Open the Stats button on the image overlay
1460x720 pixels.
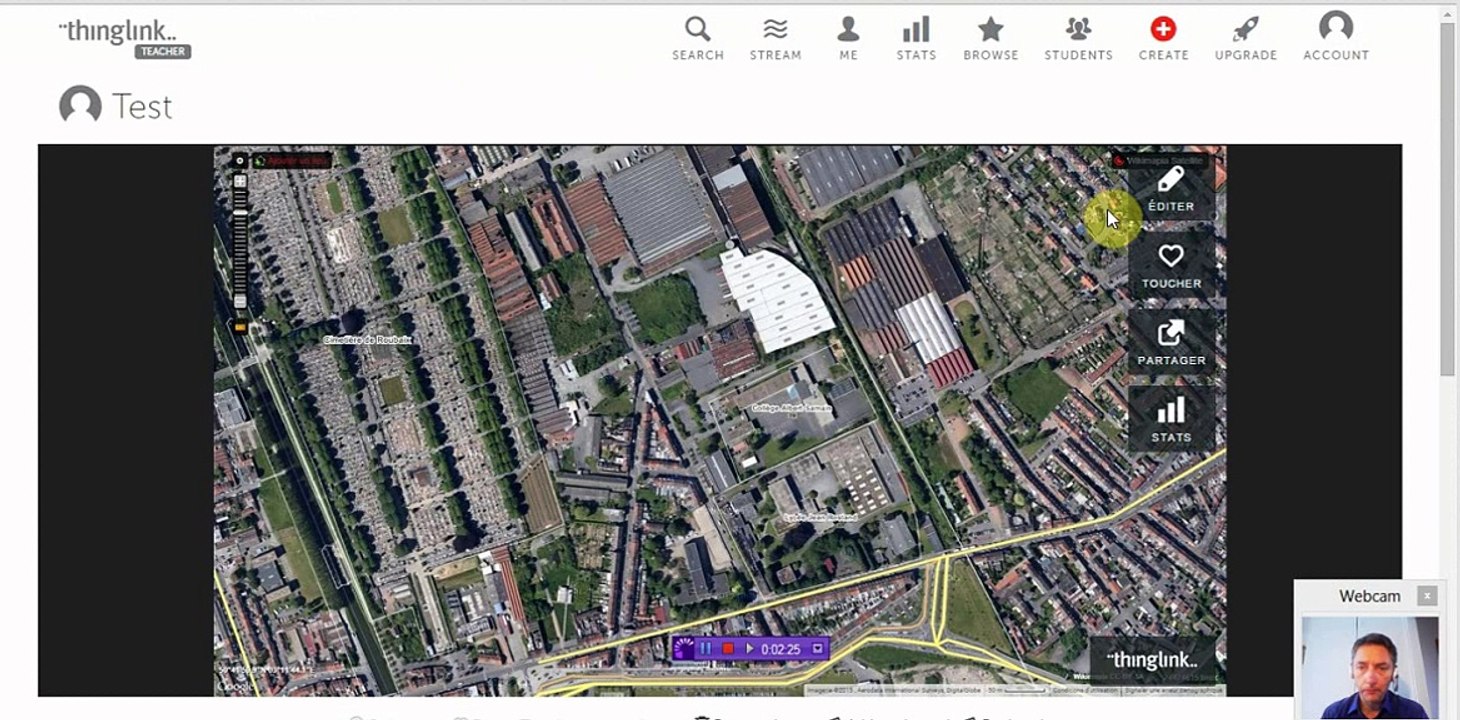[x=1171, y=420]
